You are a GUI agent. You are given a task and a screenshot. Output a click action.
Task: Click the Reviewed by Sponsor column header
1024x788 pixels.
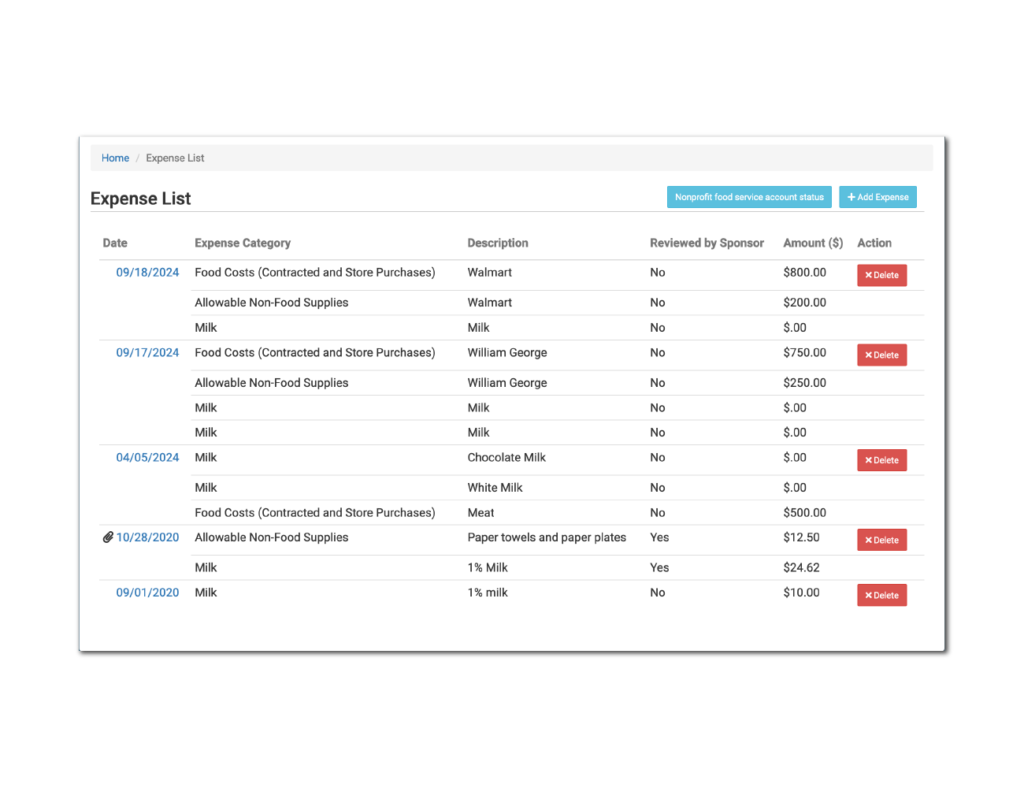tap(706, 242)
